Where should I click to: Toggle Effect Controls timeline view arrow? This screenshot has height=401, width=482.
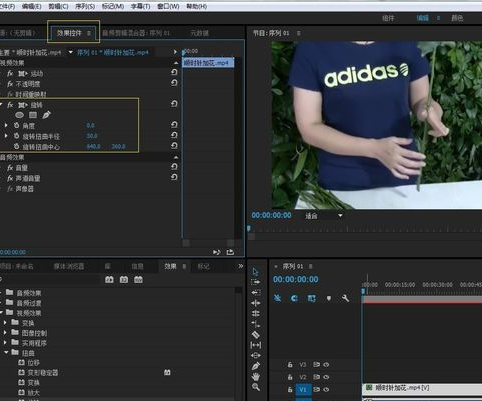click(x=175, y=52)
